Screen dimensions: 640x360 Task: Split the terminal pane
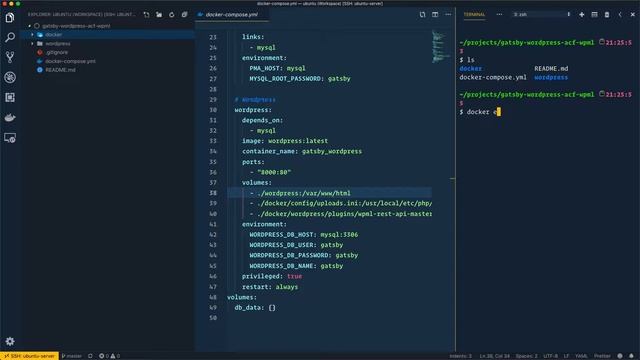coord(594,15)
